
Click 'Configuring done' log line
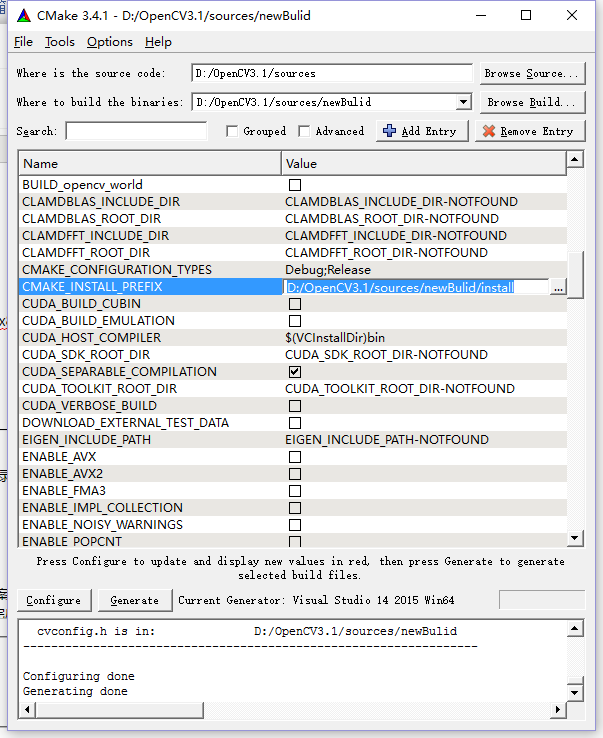coord(79,676)
